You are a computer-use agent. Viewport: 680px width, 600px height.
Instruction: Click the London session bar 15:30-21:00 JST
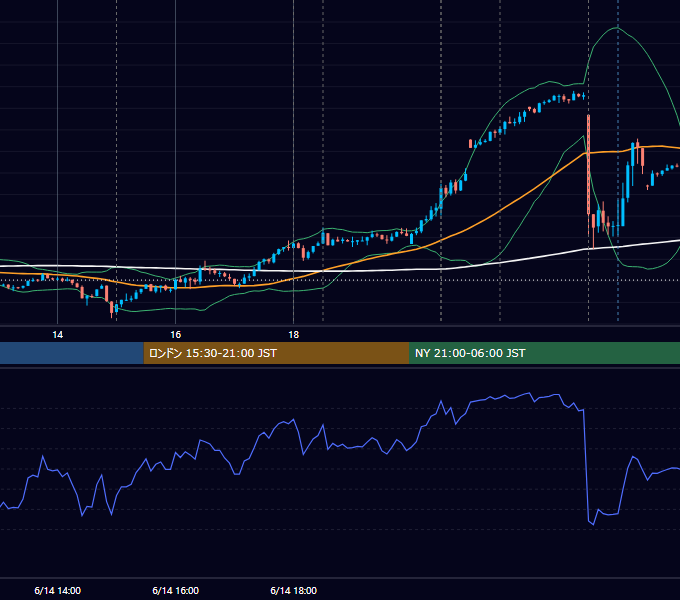pyautogui.click(x=276, y=353)
